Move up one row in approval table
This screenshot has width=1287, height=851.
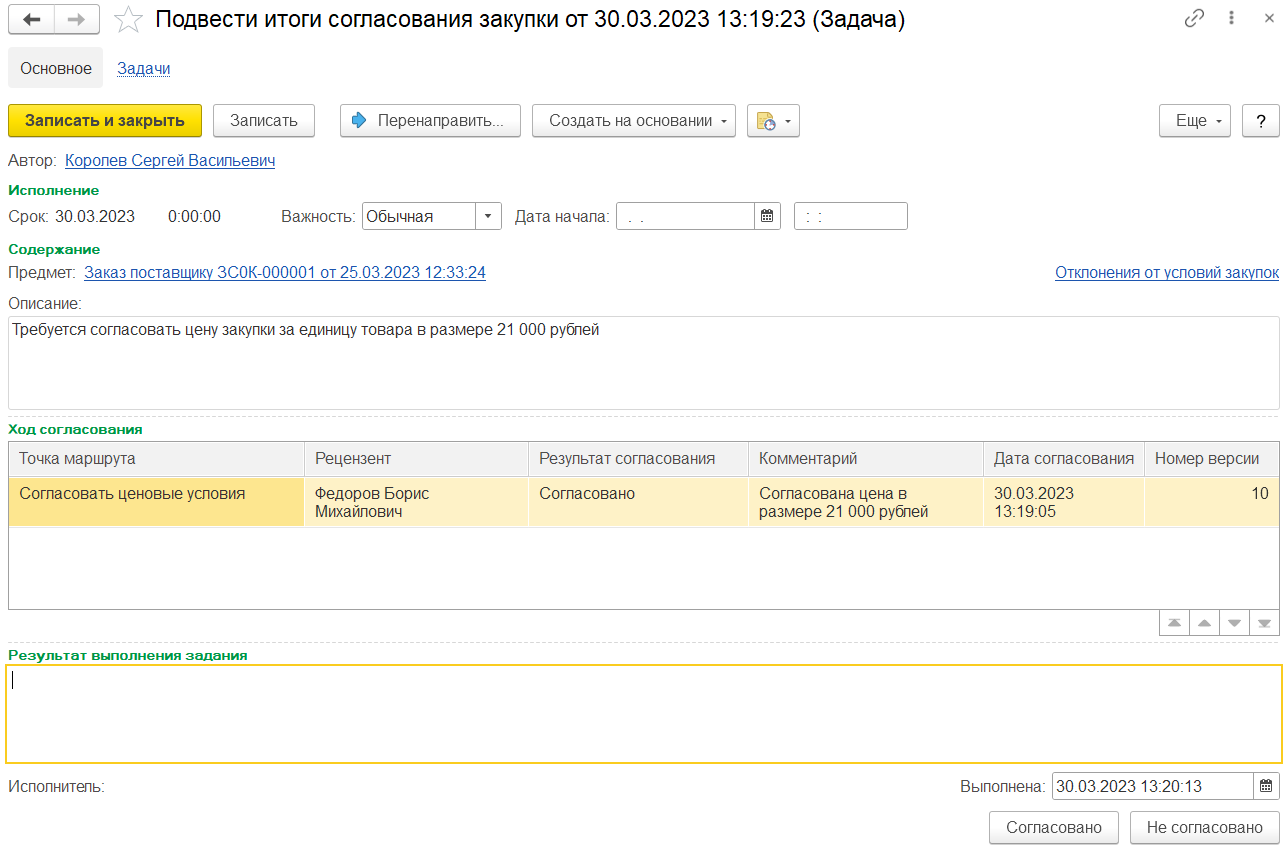click(x=1204, y=623)
